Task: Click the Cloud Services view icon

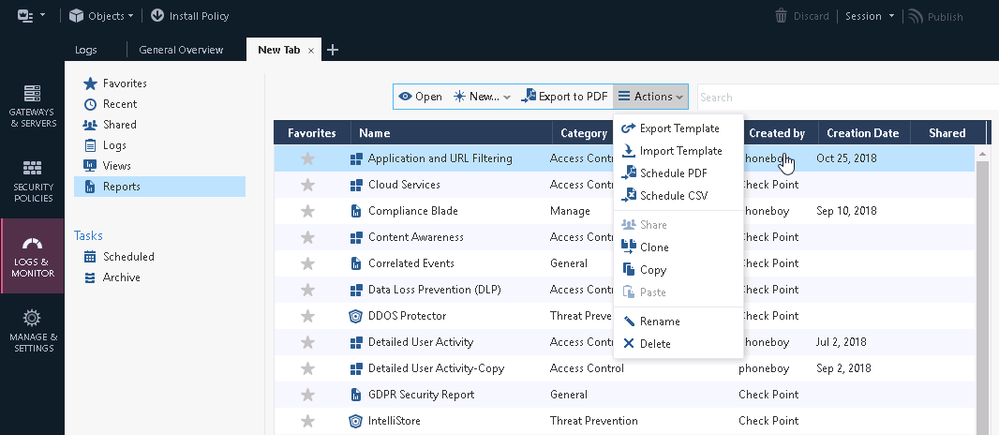Action: click(356, 185)
